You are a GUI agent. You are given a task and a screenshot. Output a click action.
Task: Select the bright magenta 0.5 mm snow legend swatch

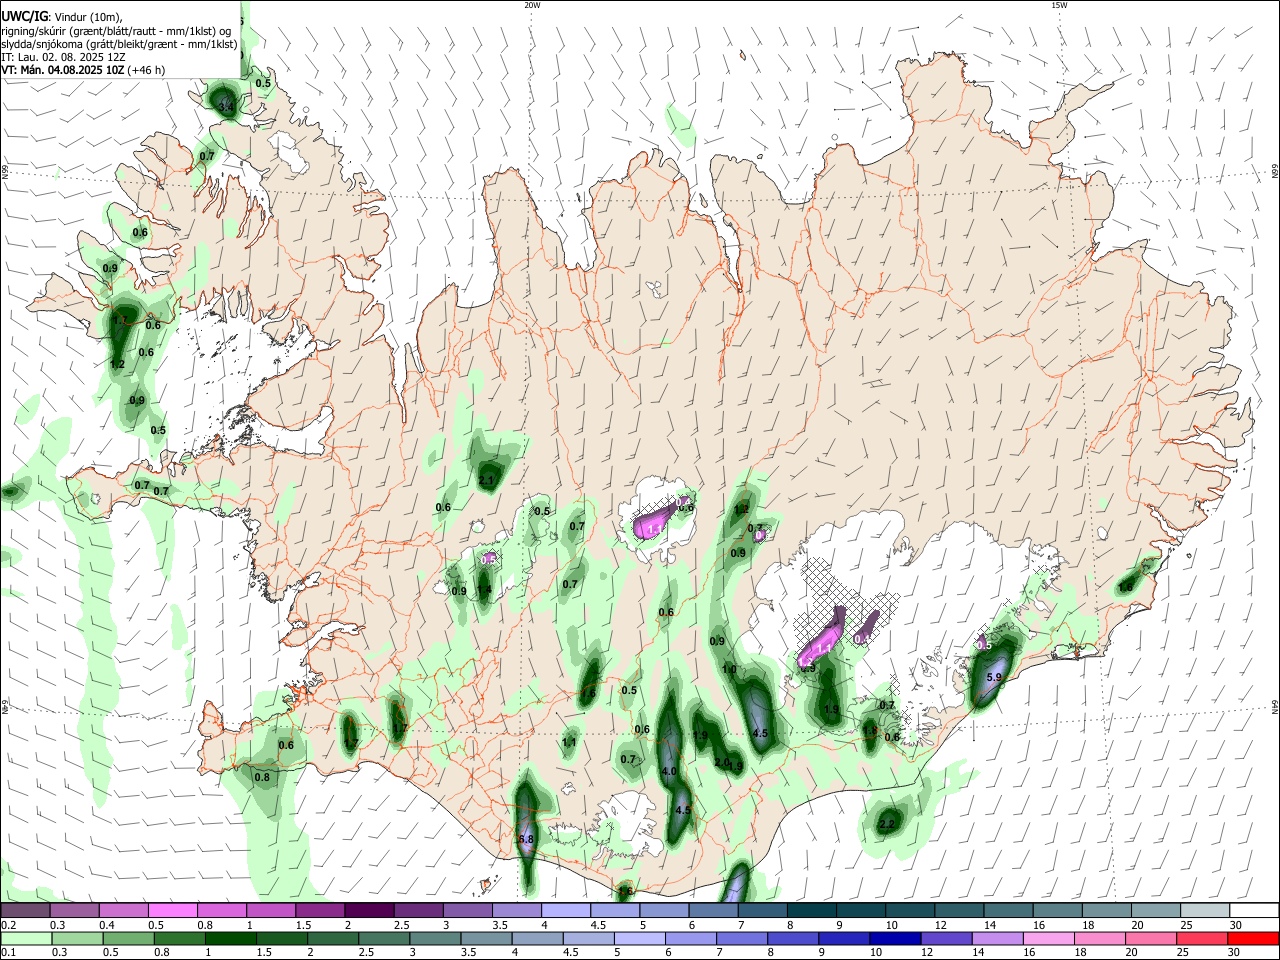(x=173, y=910)
